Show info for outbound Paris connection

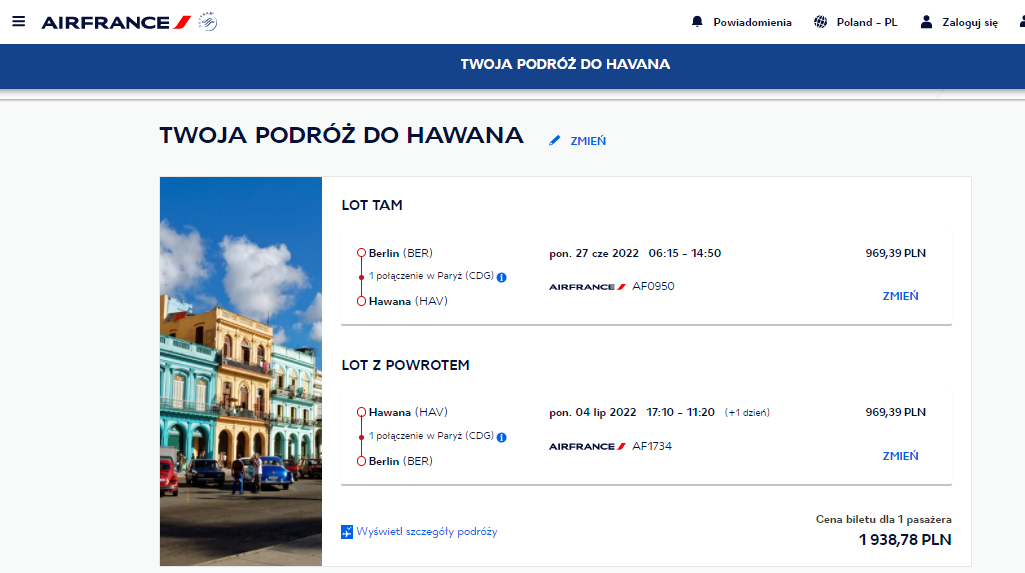click(501, 277)
